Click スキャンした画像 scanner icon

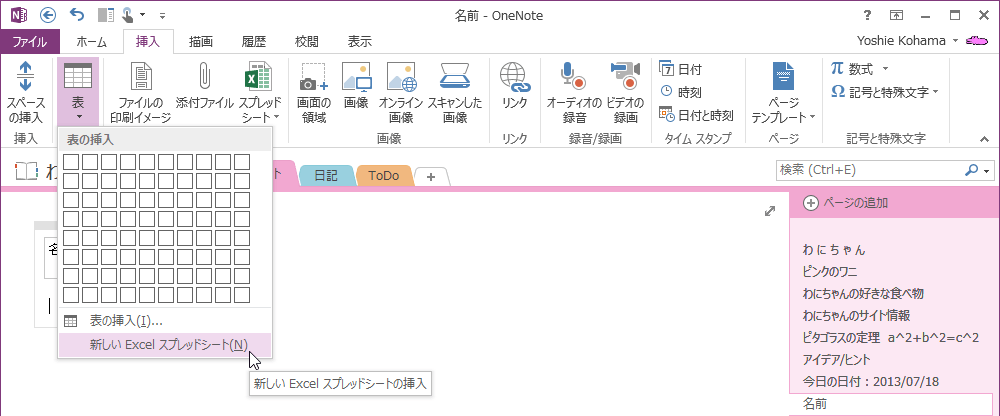[455, 93]
